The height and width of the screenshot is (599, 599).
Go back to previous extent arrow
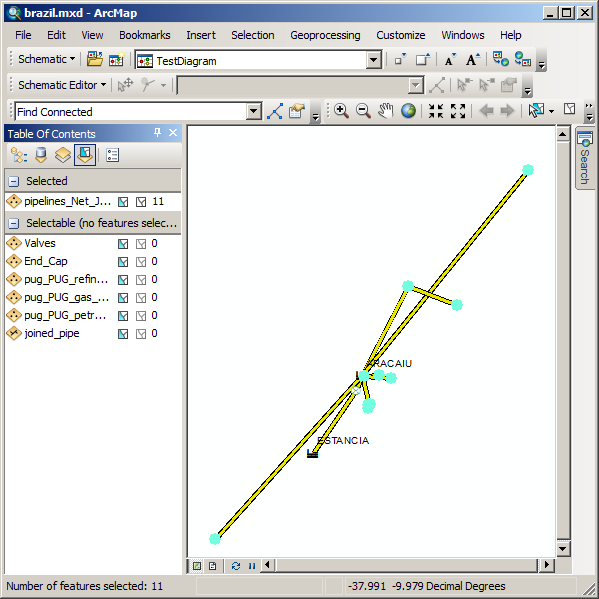pyautogui.click(x=486, y=111)
